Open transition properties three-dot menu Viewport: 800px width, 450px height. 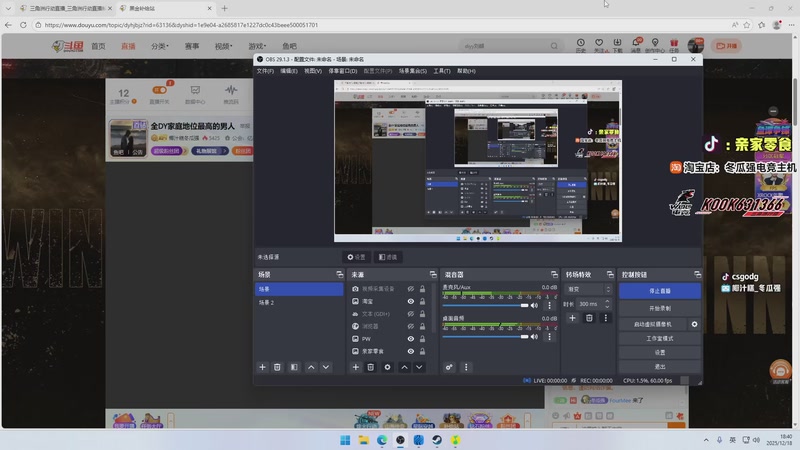pos(606,318)
